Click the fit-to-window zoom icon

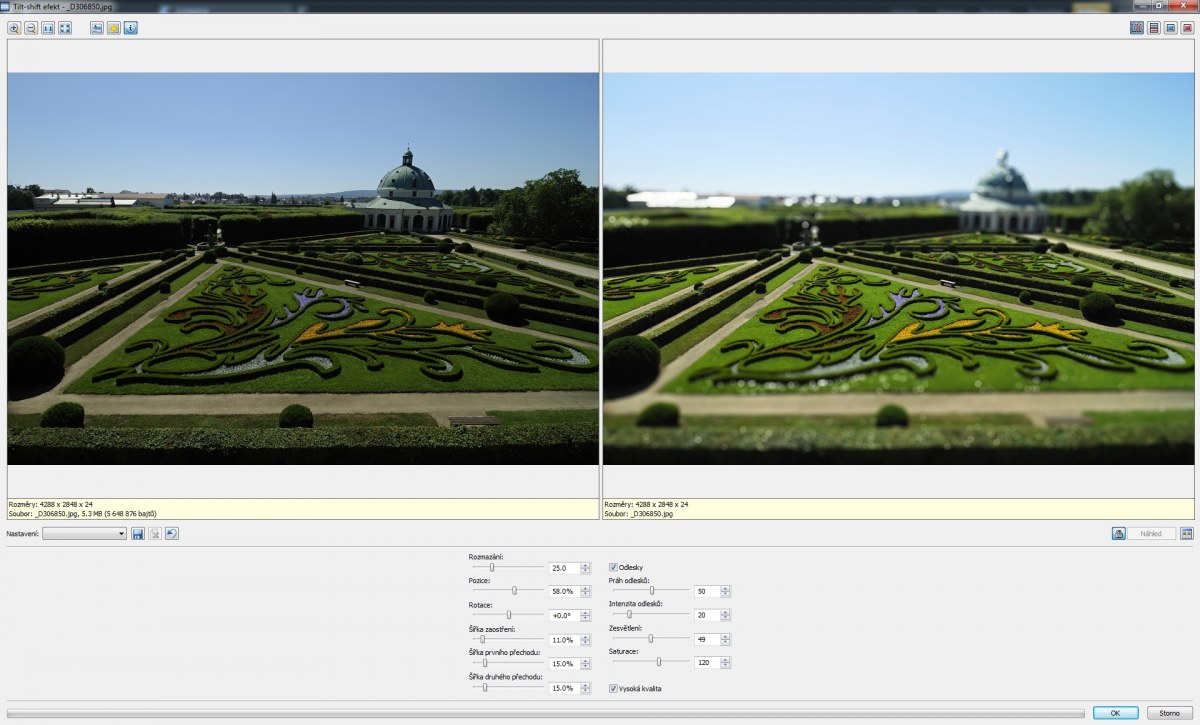65,28
